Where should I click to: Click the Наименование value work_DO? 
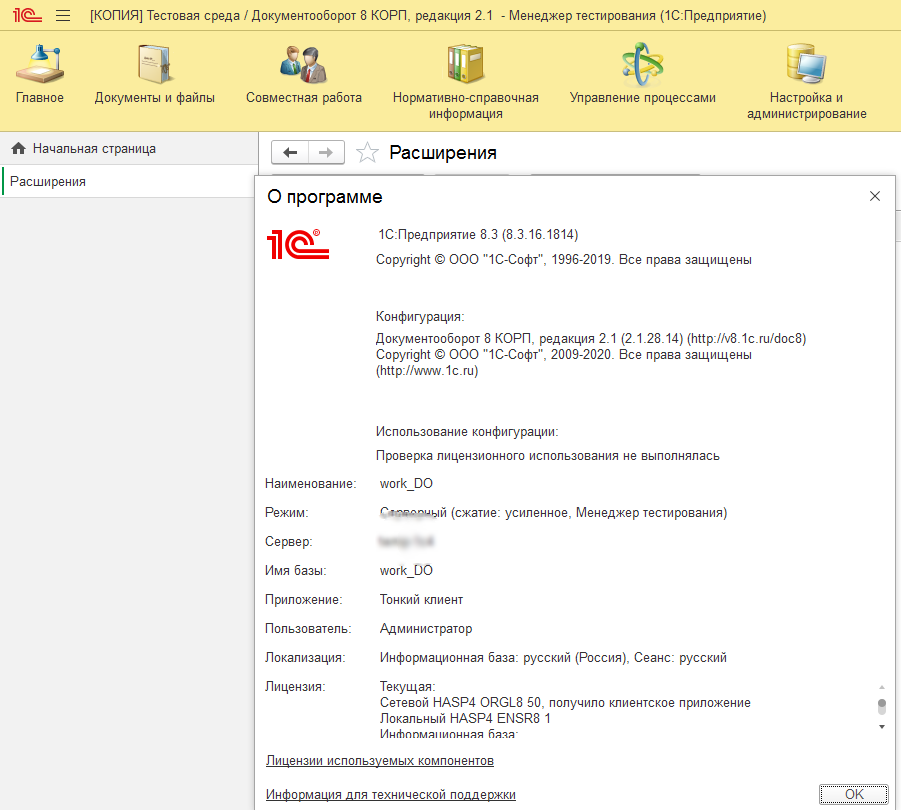[406, 484]
